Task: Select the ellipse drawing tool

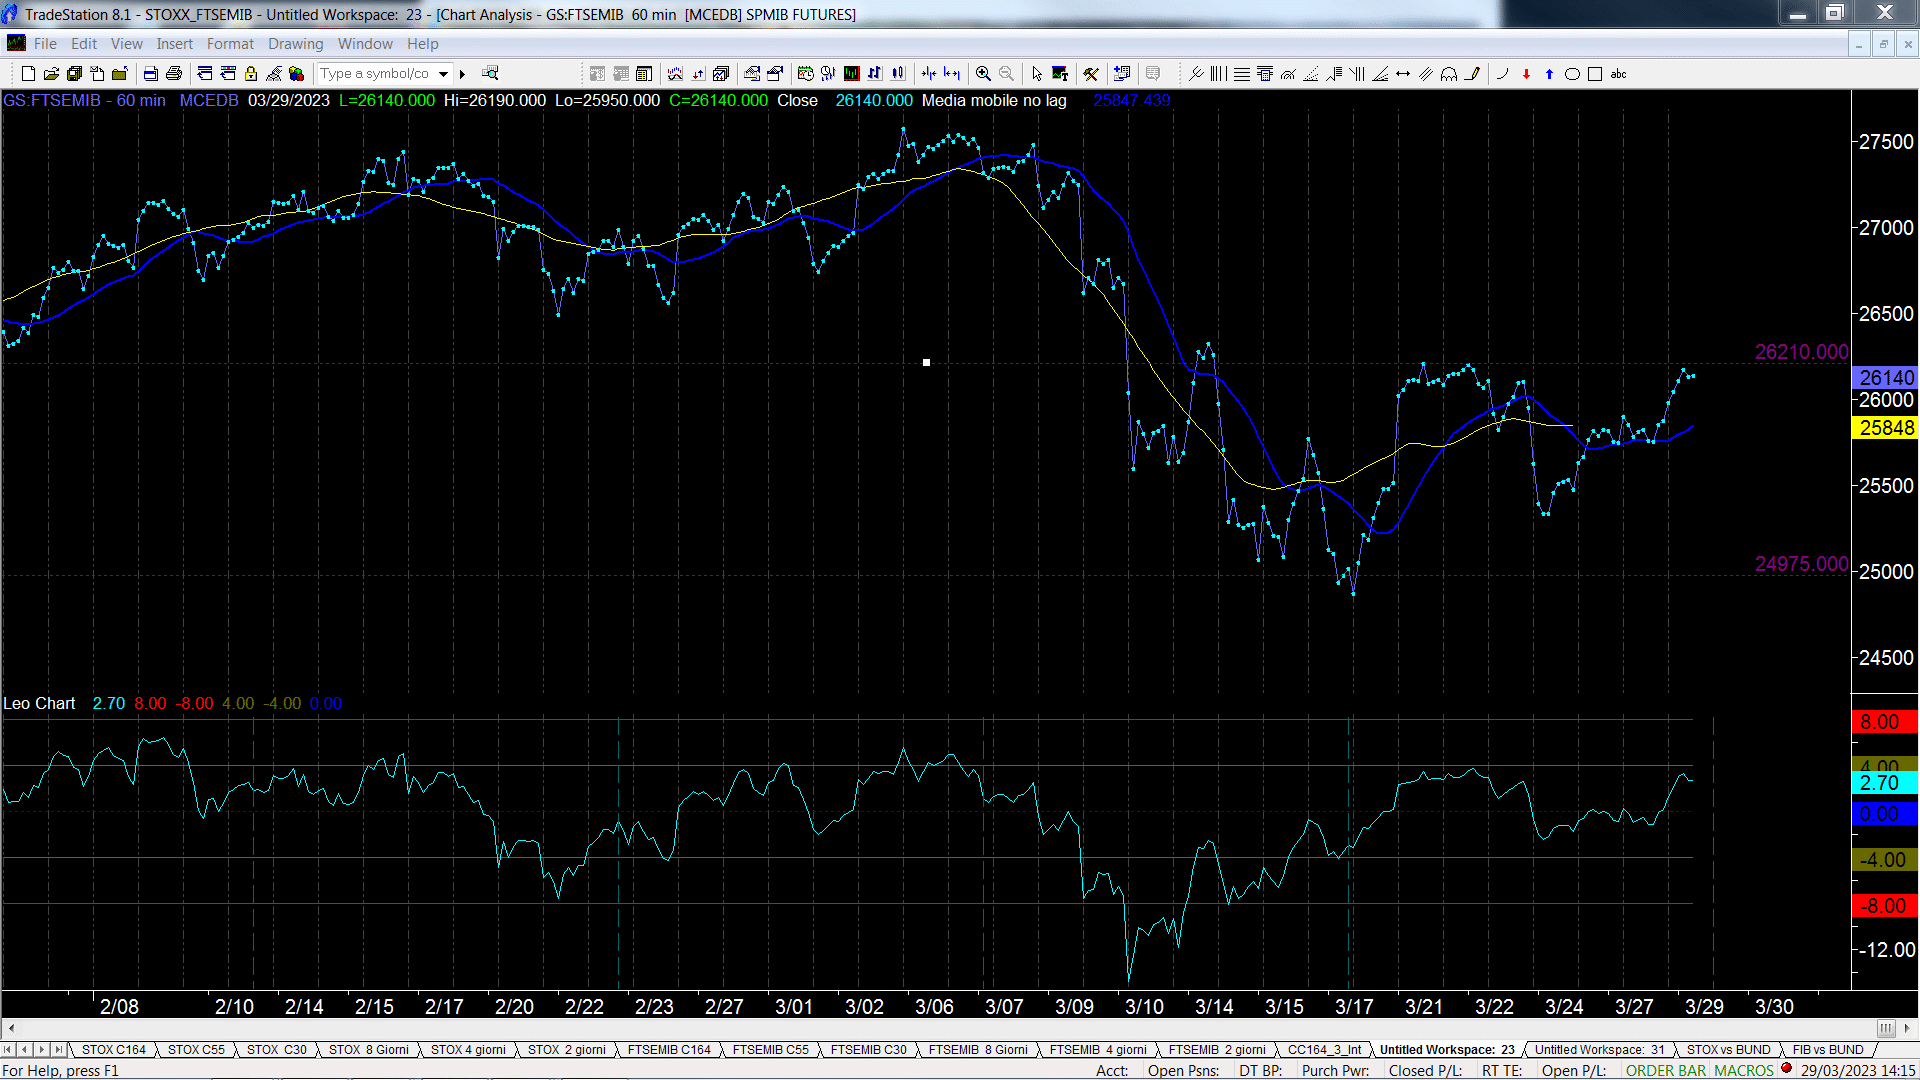Action: 1572,74
